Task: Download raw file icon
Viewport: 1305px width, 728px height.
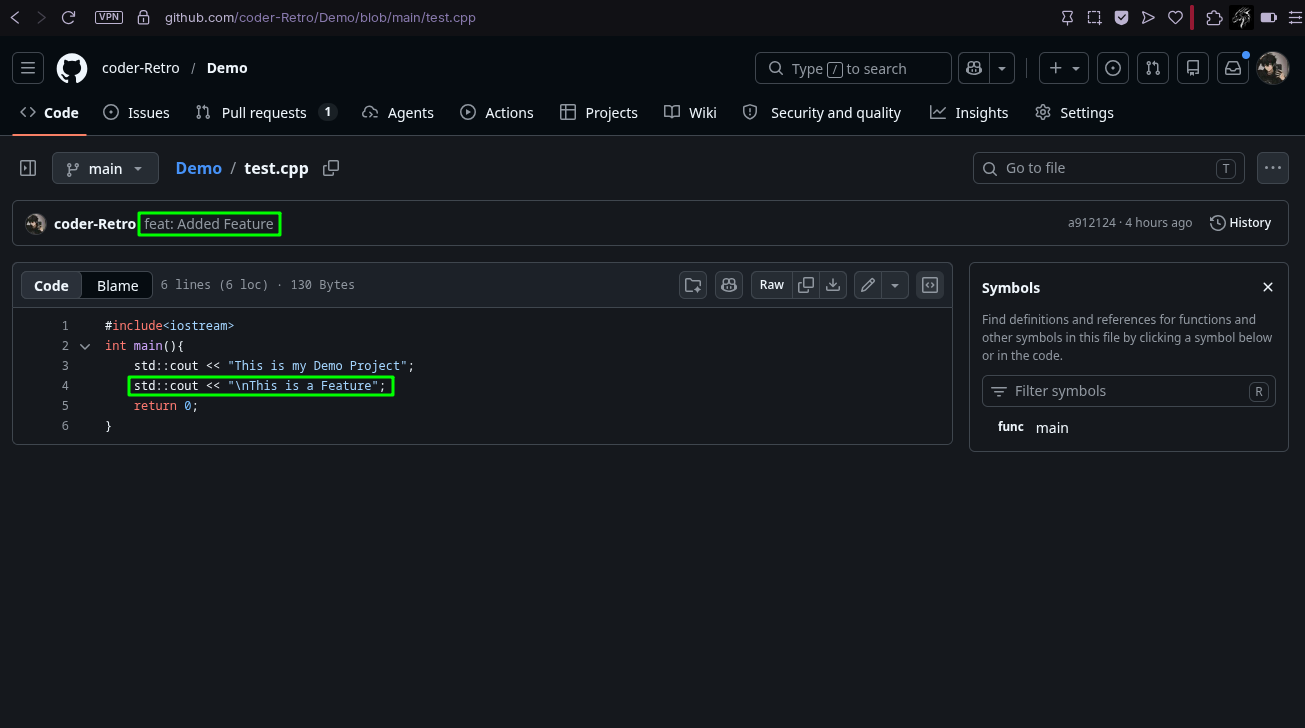Action: click(833, 285)
